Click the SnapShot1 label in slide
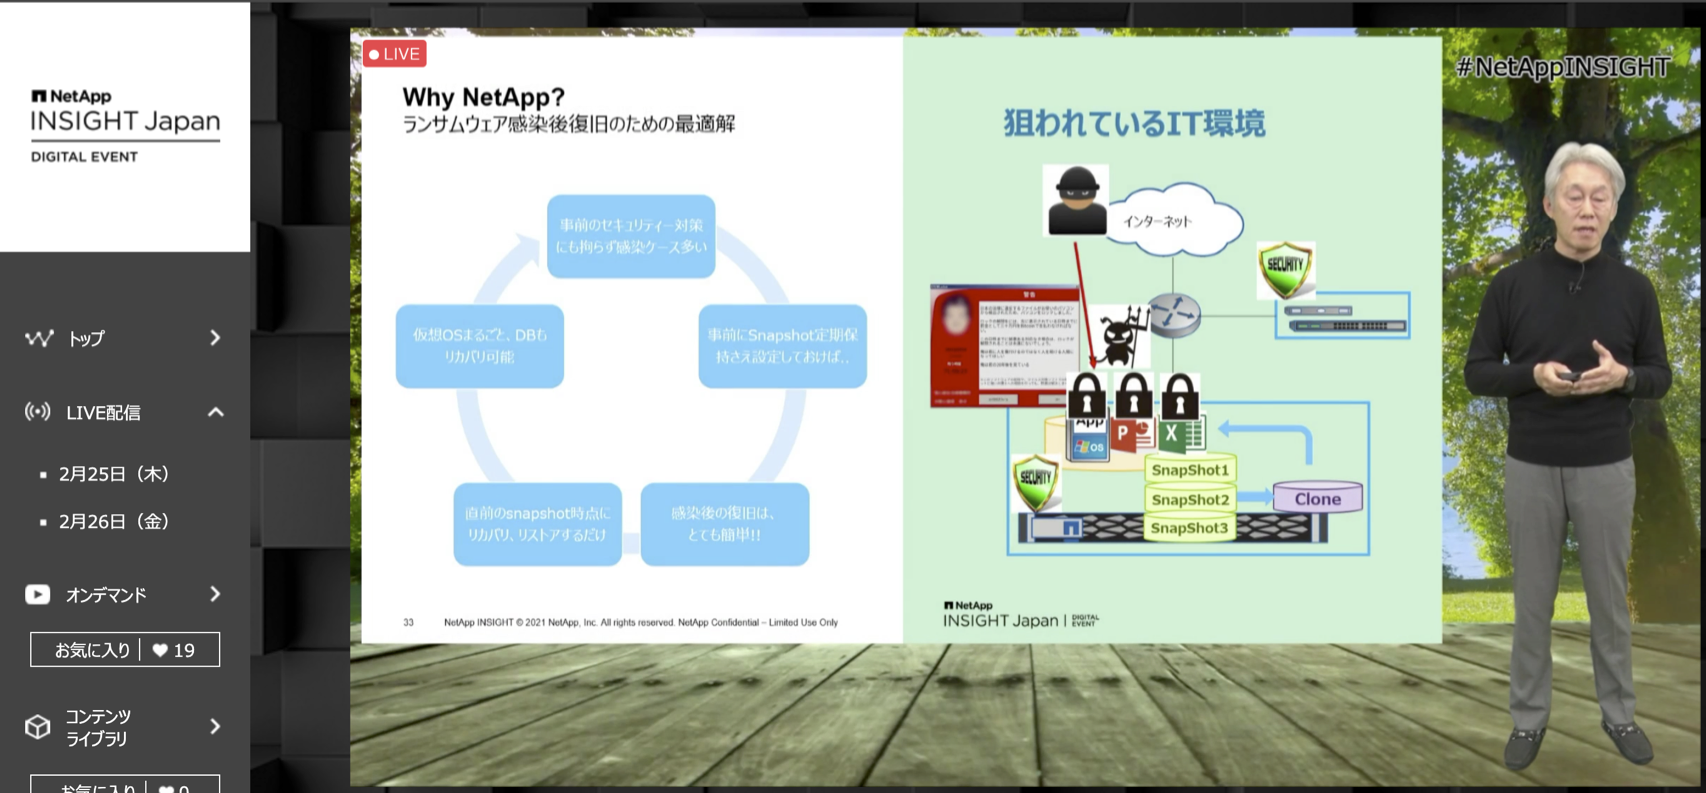This screenshot has width=1706, height=793. [x=1190, y=470]
